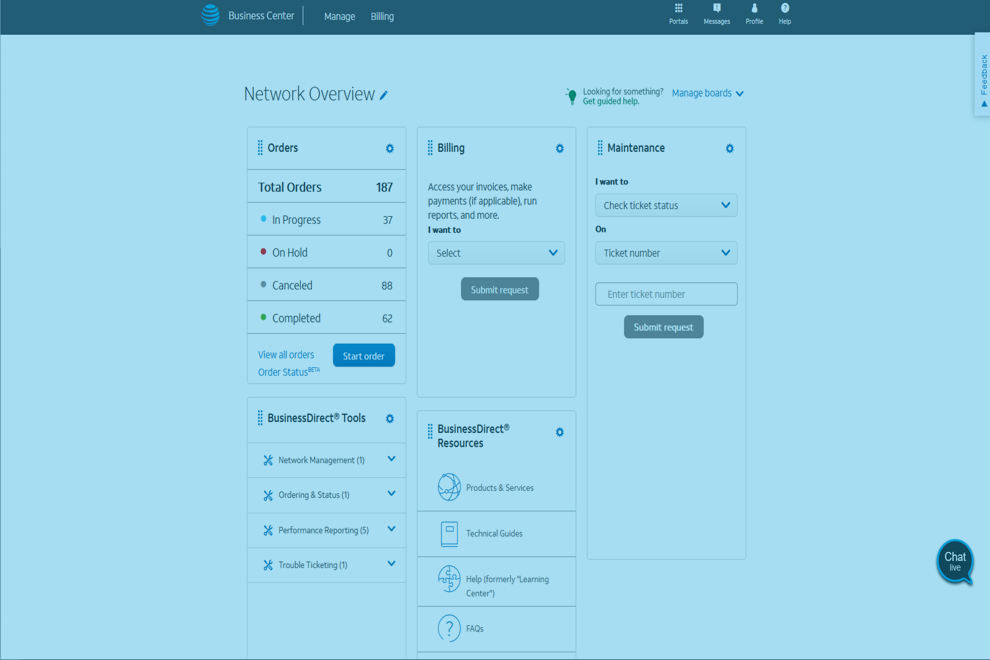Grab the Maintenance widget drag handle
The height and width of the screenshot is (660, 990).
[600, 148]
